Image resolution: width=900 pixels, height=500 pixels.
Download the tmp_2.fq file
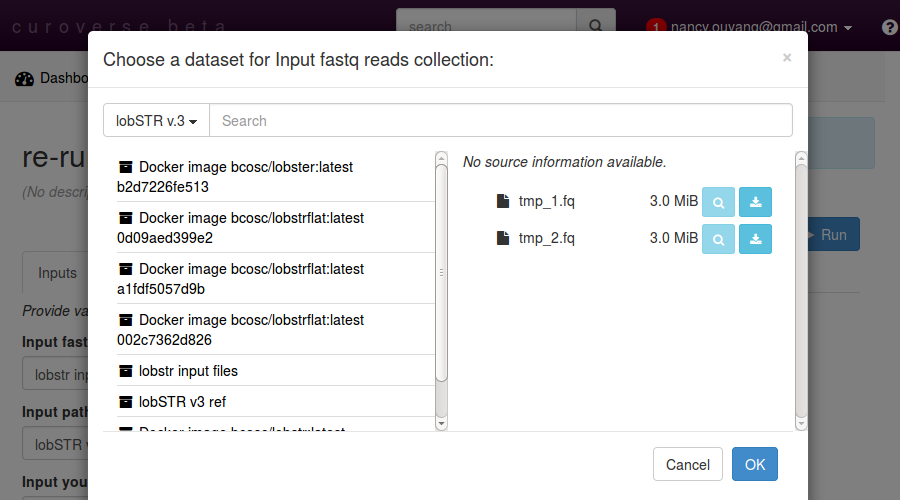pos(755,239)
